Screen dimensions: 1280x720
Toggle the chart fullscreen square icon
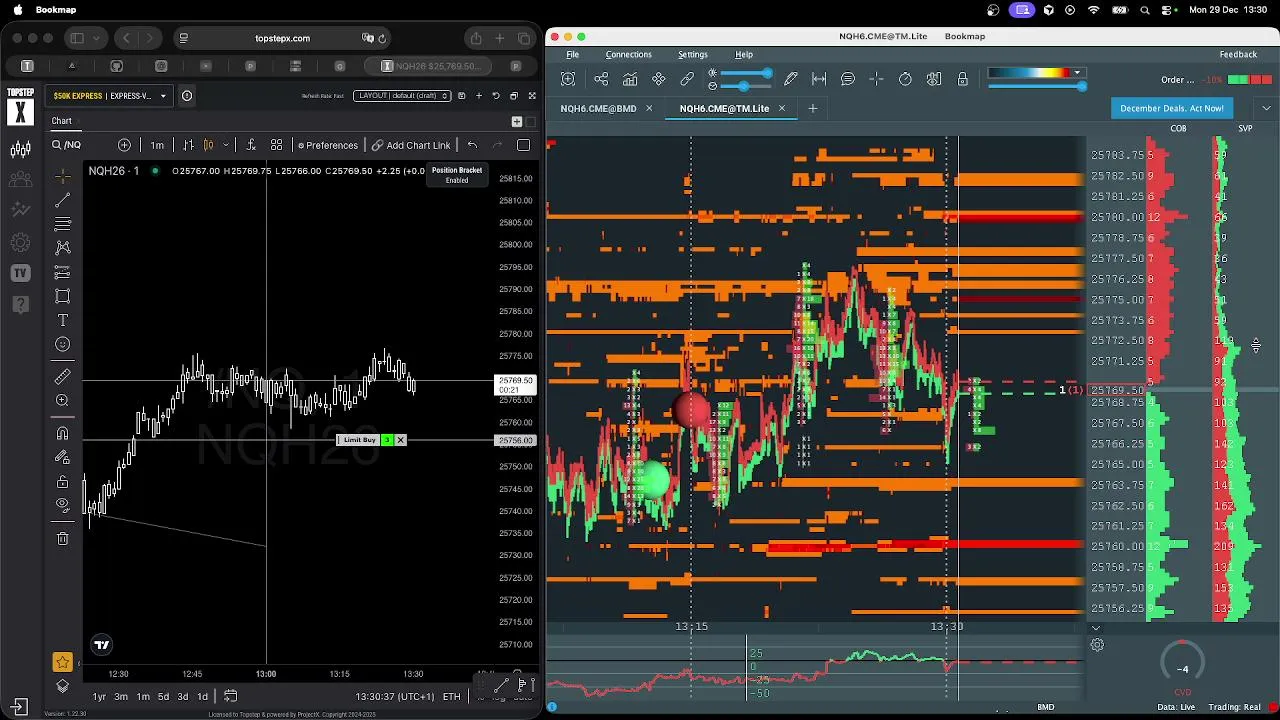pyautogui.click(x=523, y=145)
